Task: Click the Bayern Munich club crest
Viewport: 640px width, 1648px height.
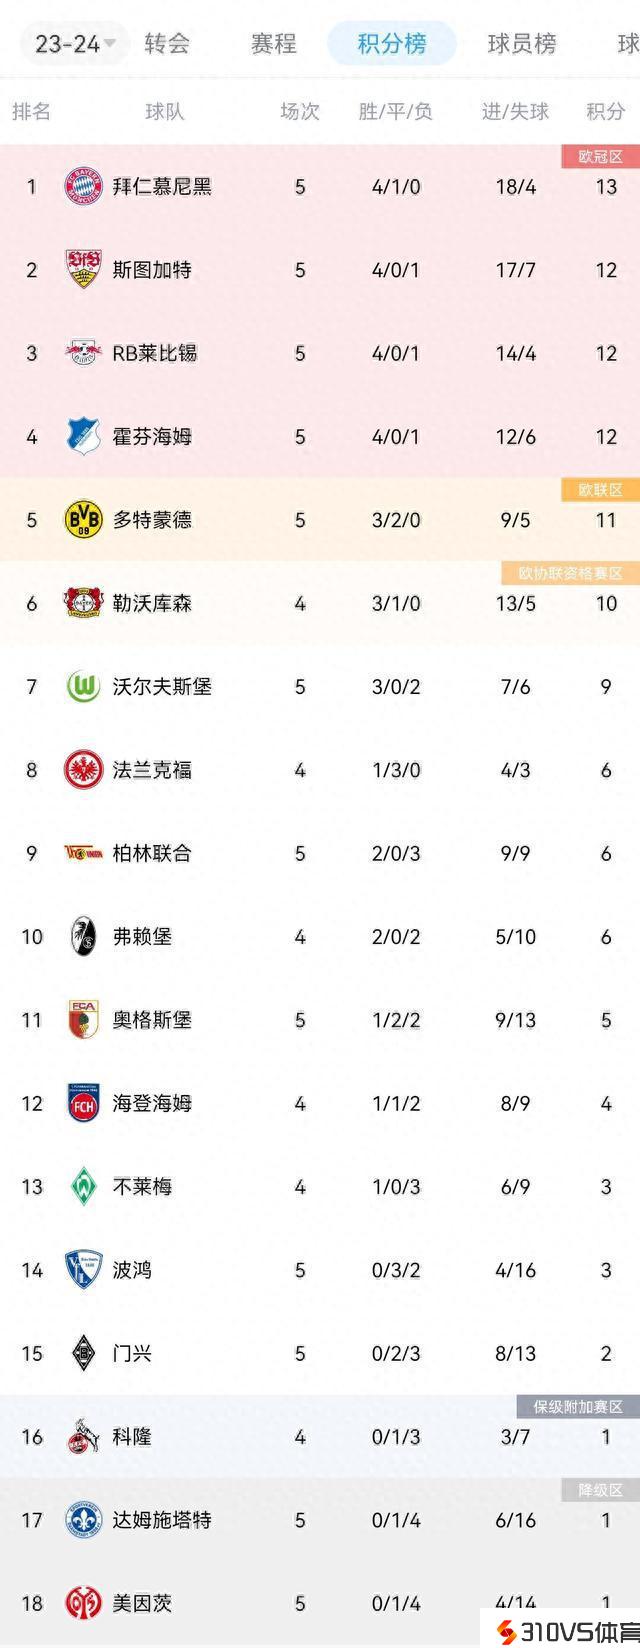Action: (x=83, y=187)
